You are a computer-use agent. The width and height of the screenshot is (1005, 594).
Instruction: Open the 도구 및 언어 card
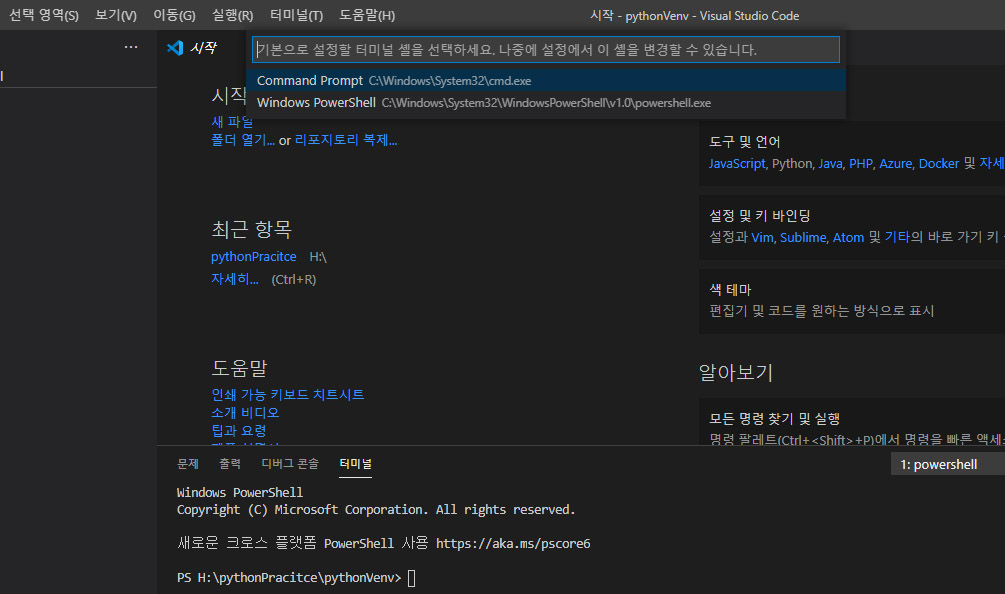pyautogui.click(x=852, y=153)
